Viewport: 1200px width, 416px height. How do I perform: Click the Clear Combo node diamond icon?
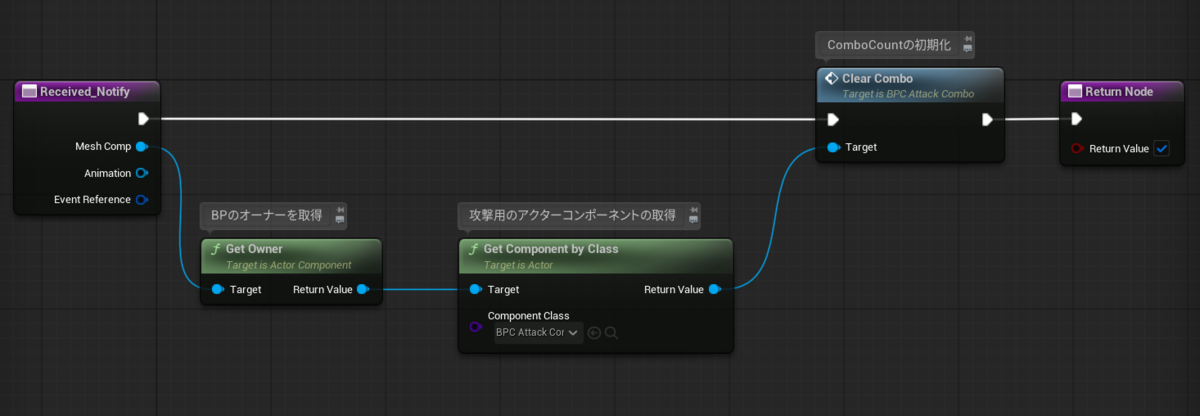pos(831,78)
